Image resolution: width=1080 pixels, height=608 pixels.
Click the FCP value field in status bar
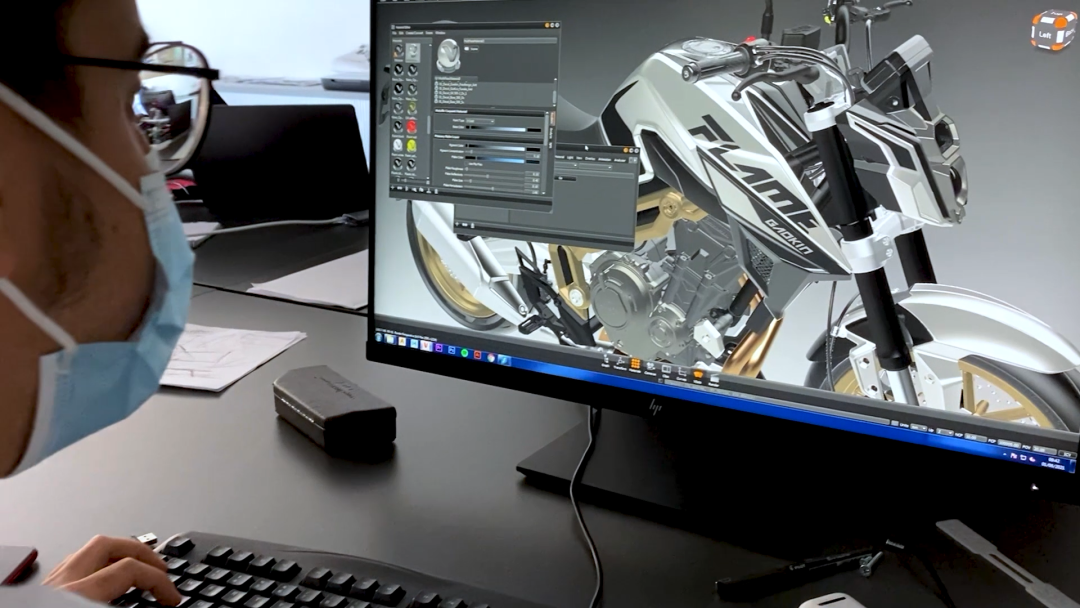[1009, 443]
